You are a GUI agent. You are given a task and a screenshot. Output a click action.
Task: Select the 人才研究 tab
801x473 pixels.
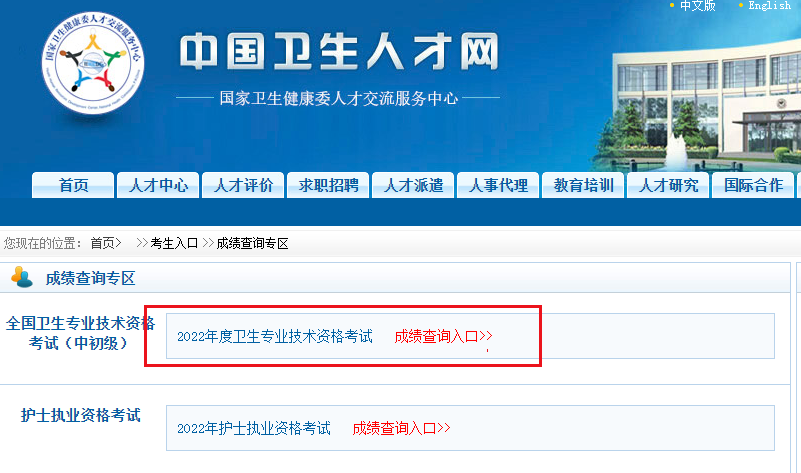point(668,185)
